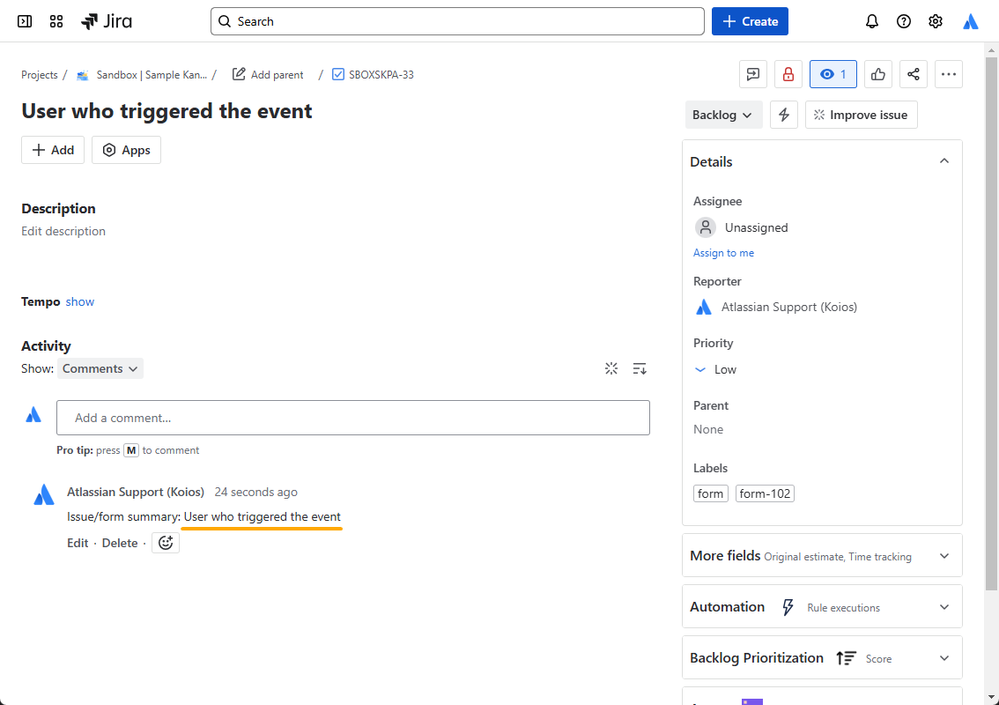Toggle the sidebar panel icon

24,22
